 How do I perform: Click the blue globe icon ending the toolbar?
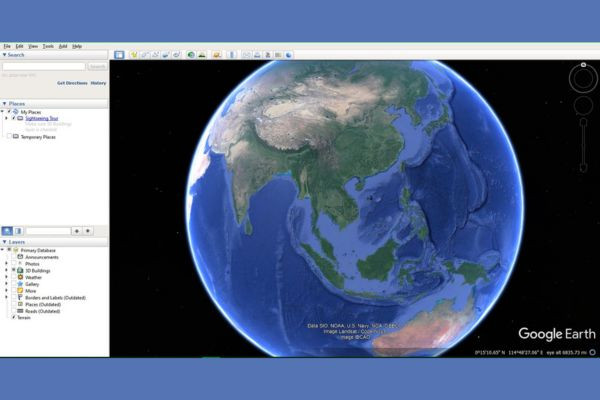tap(289, 55)
